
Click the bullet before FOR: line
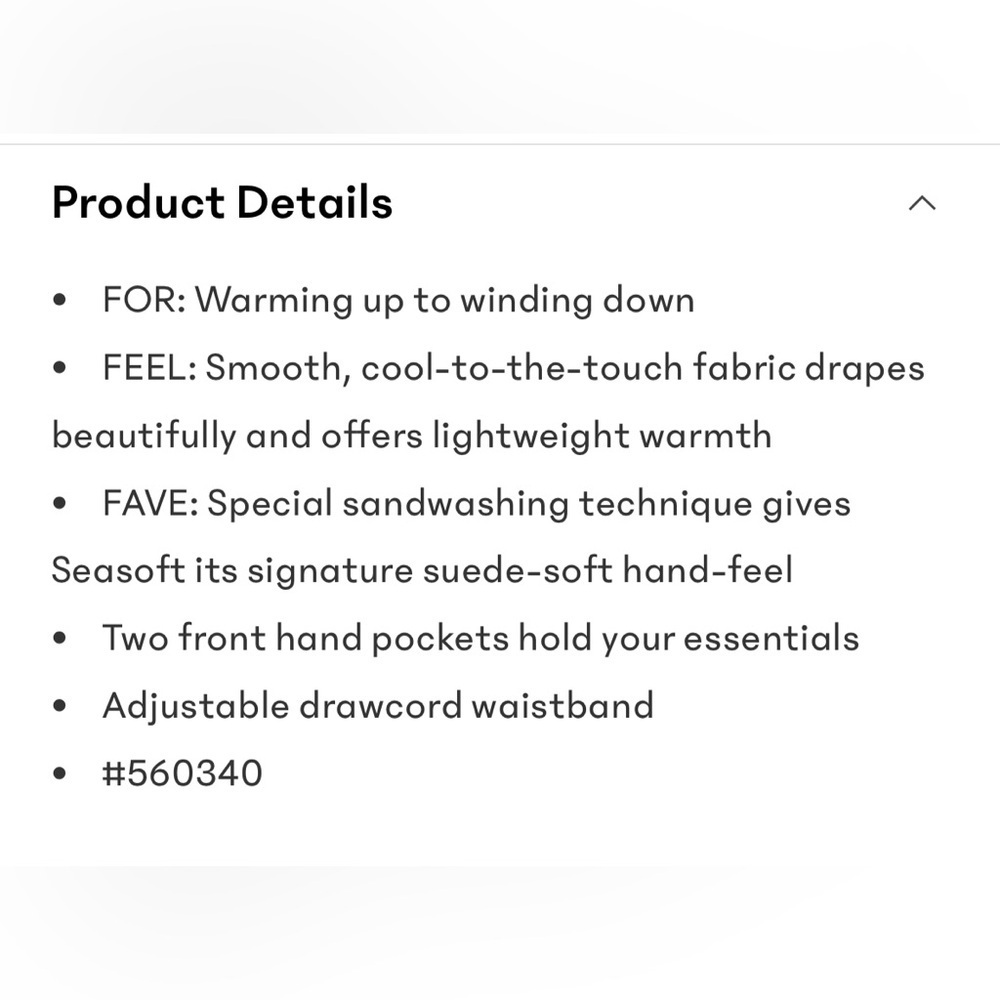60,300
